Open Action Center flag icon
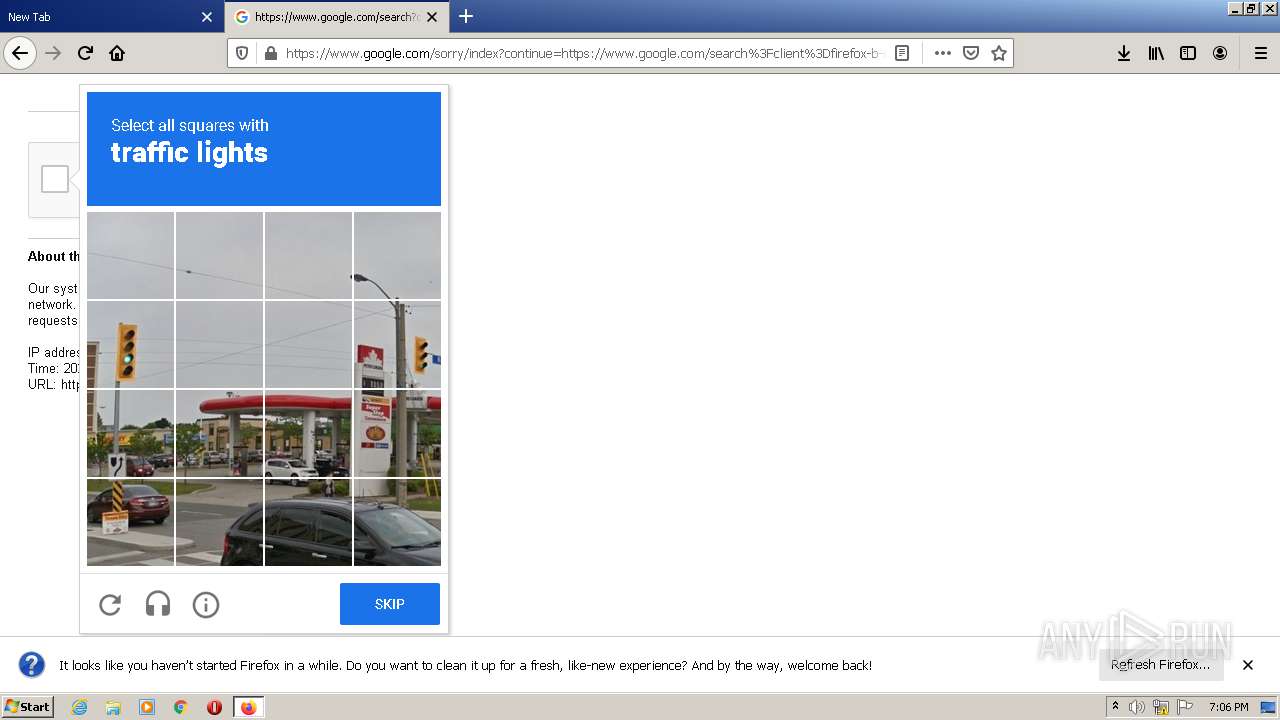 click(1185, 707)
